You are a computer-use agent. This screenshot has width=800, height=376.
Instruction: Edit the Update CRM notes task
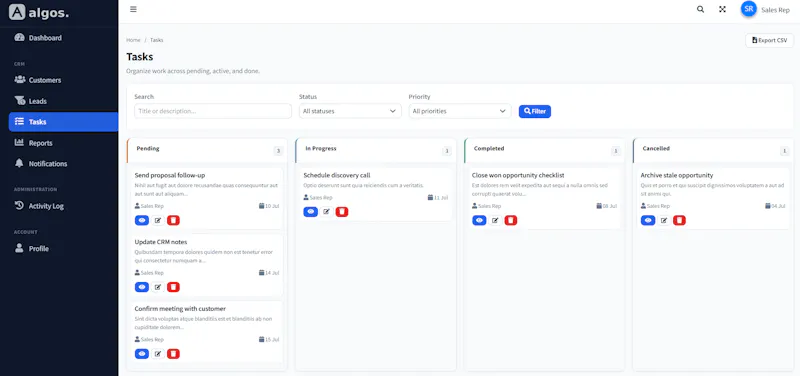(x=158, y=287)
